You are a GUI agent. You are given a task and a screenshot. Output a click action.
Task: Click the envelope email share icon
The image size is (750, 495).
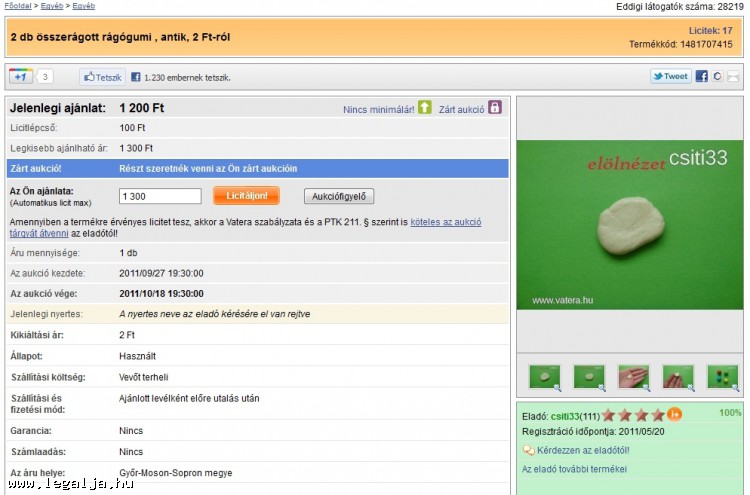pos(733,76)
